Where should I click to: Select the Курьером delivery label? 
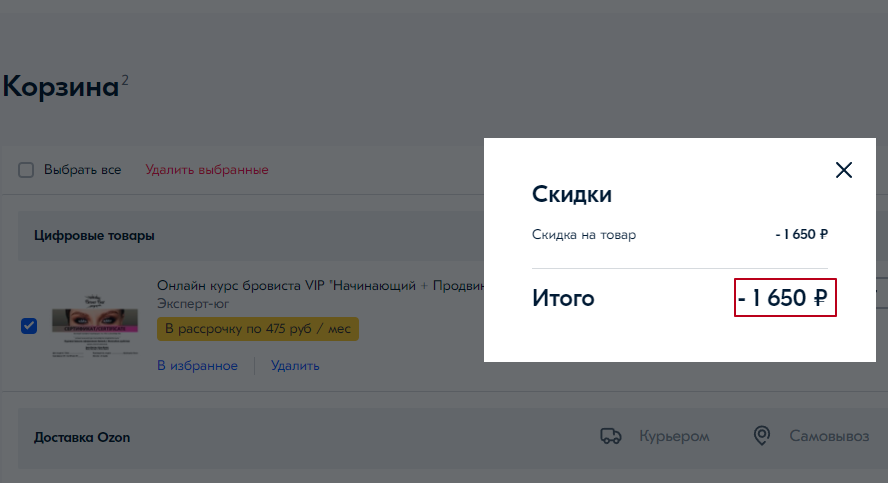(x=674, y=437)
